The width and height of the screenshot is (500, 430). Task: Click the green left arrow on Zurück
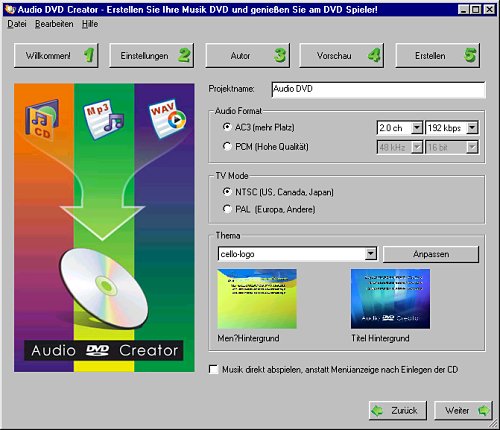(377, 411)
